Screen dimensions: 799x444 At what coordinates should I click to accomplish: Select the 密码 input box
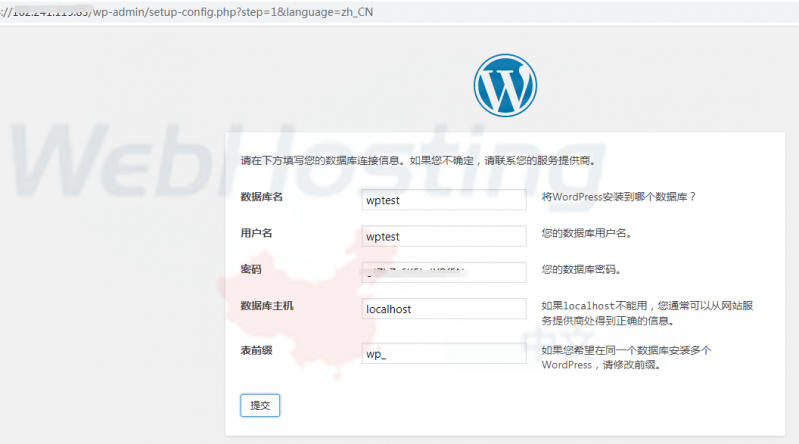click(x=443, y=272)
